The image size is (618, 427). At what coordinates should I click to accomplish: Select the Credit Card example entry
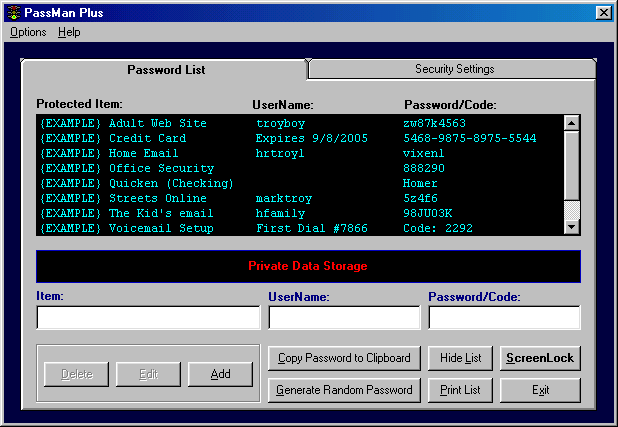[147, 138]
